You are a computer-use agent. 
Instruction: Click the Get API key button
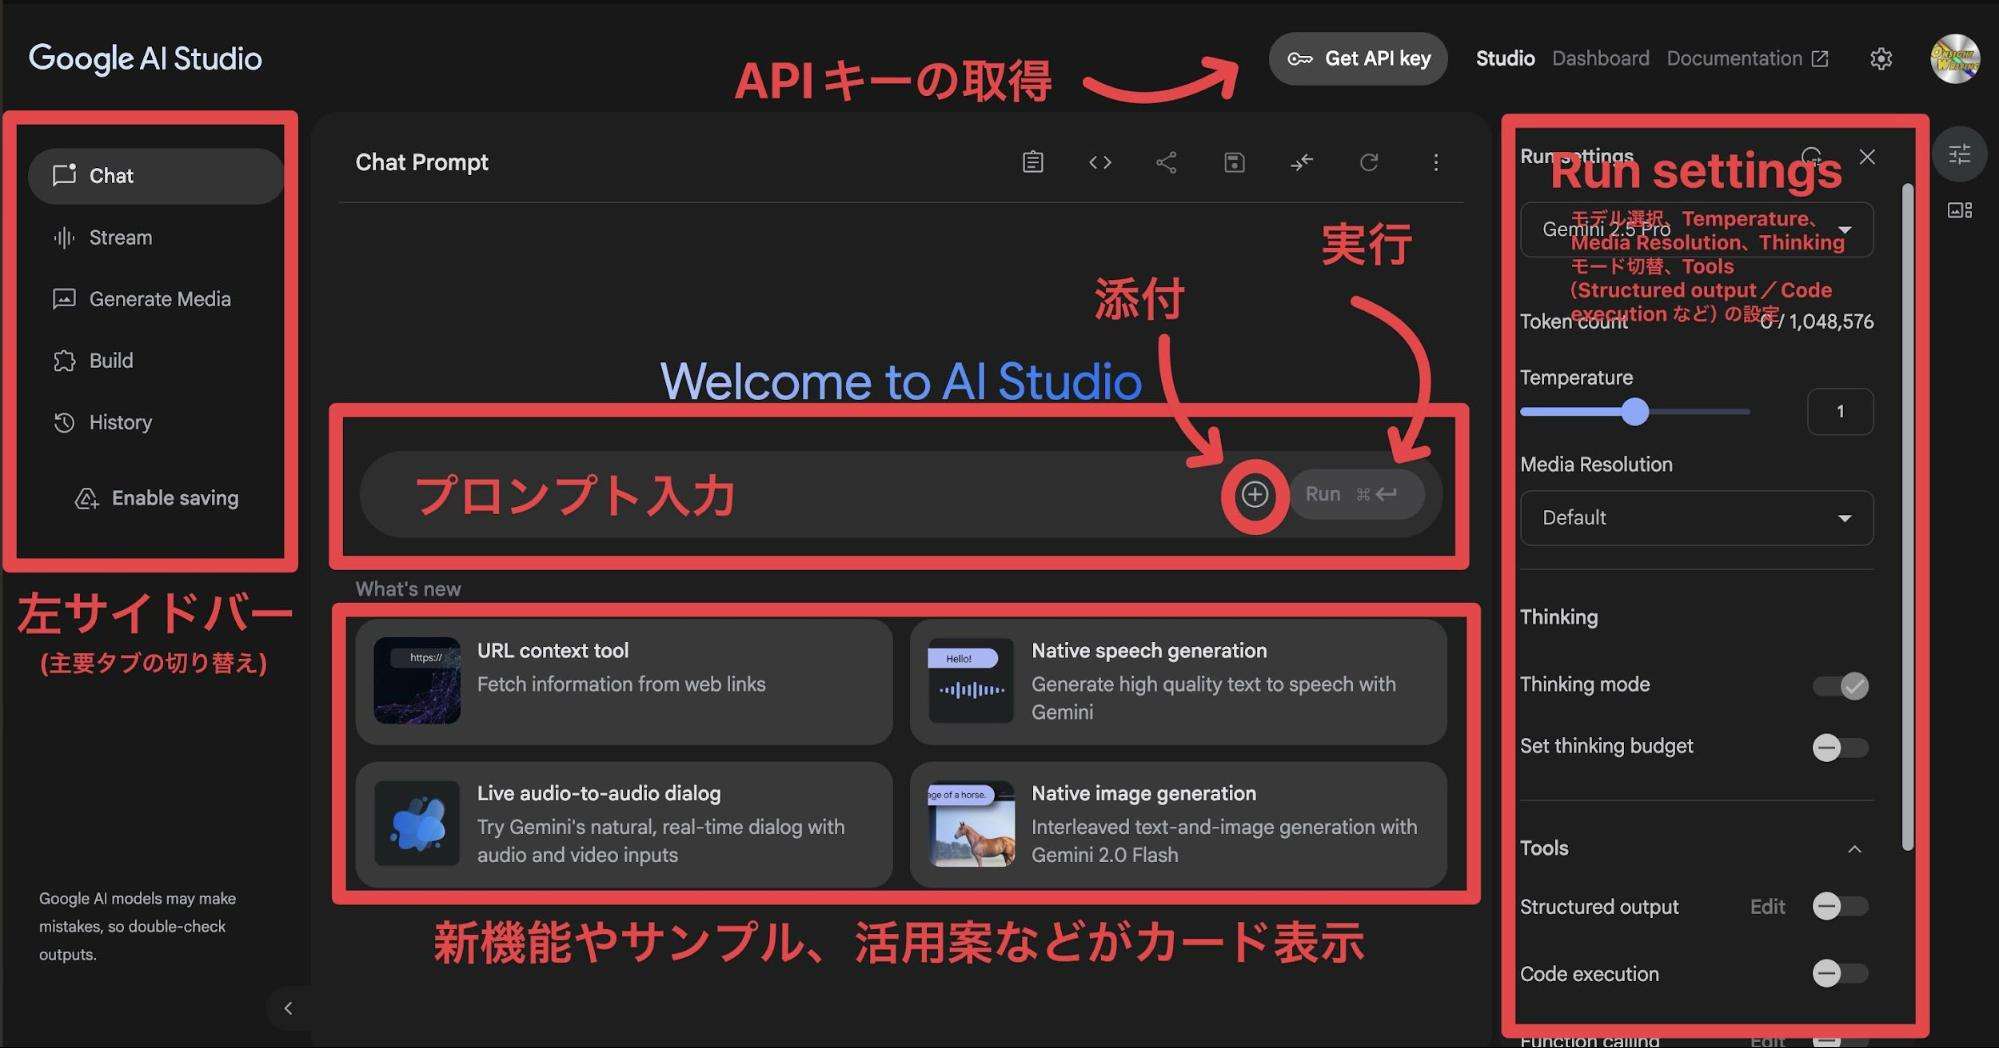tap(1358, 59)
